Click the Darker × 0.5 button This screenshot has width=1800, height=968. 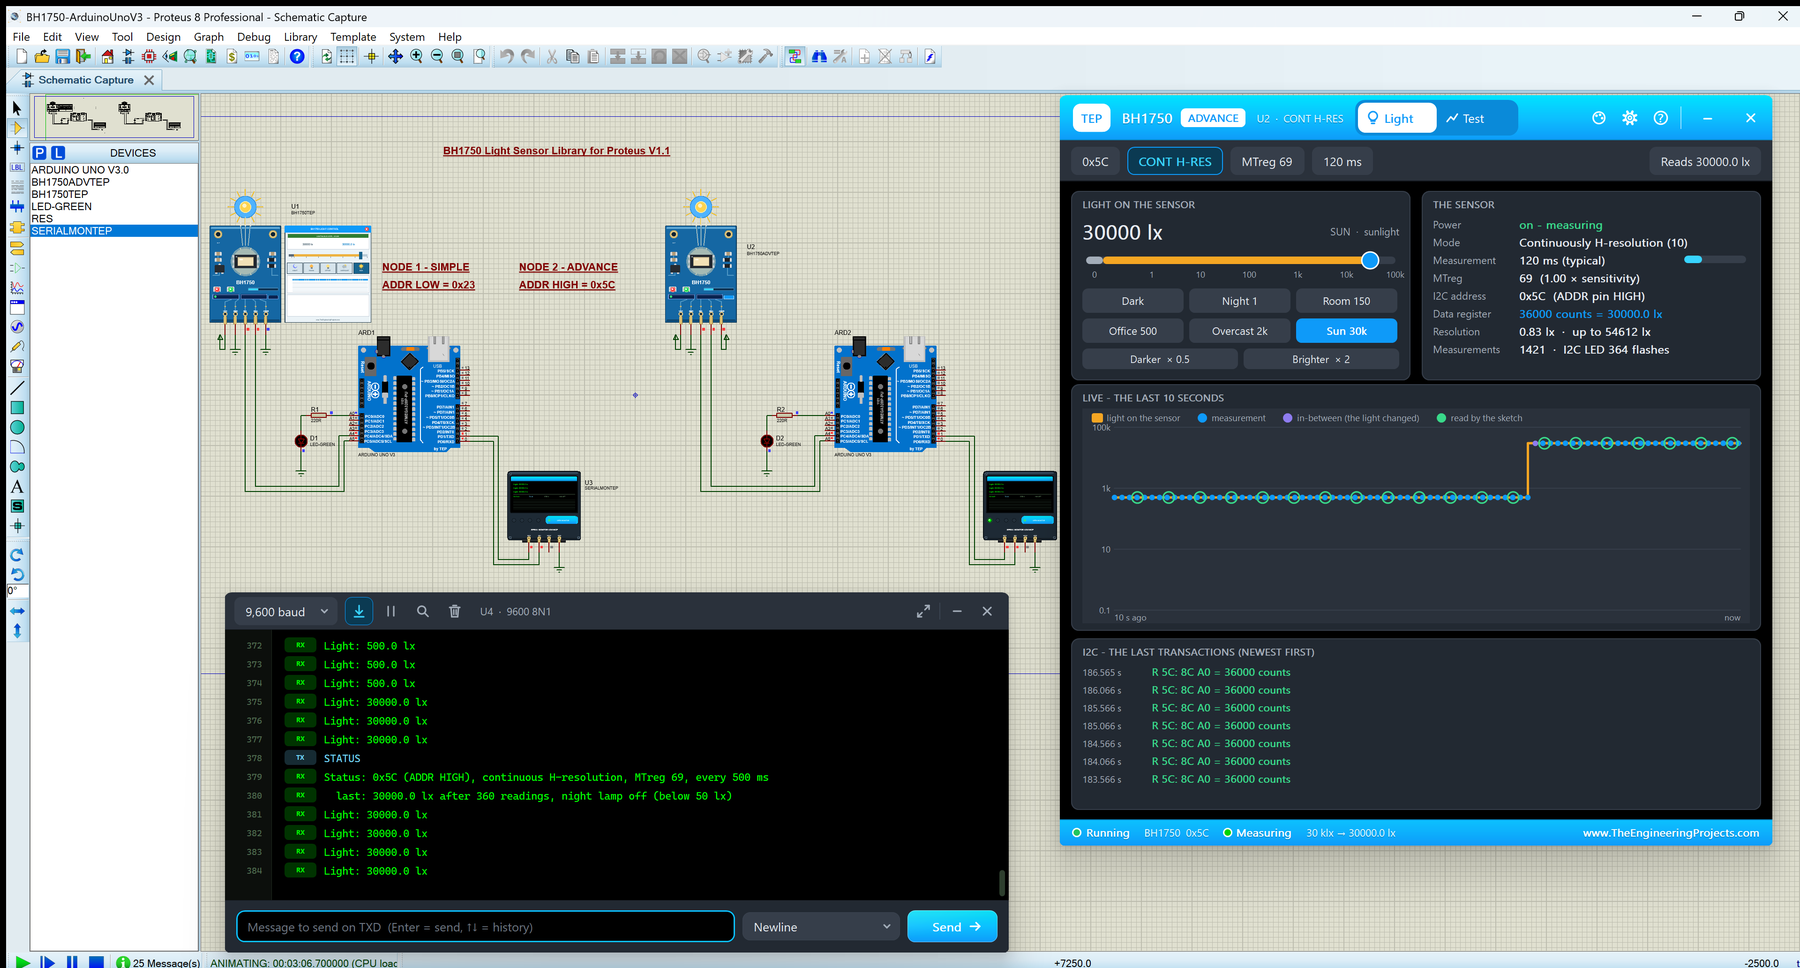1160,359
